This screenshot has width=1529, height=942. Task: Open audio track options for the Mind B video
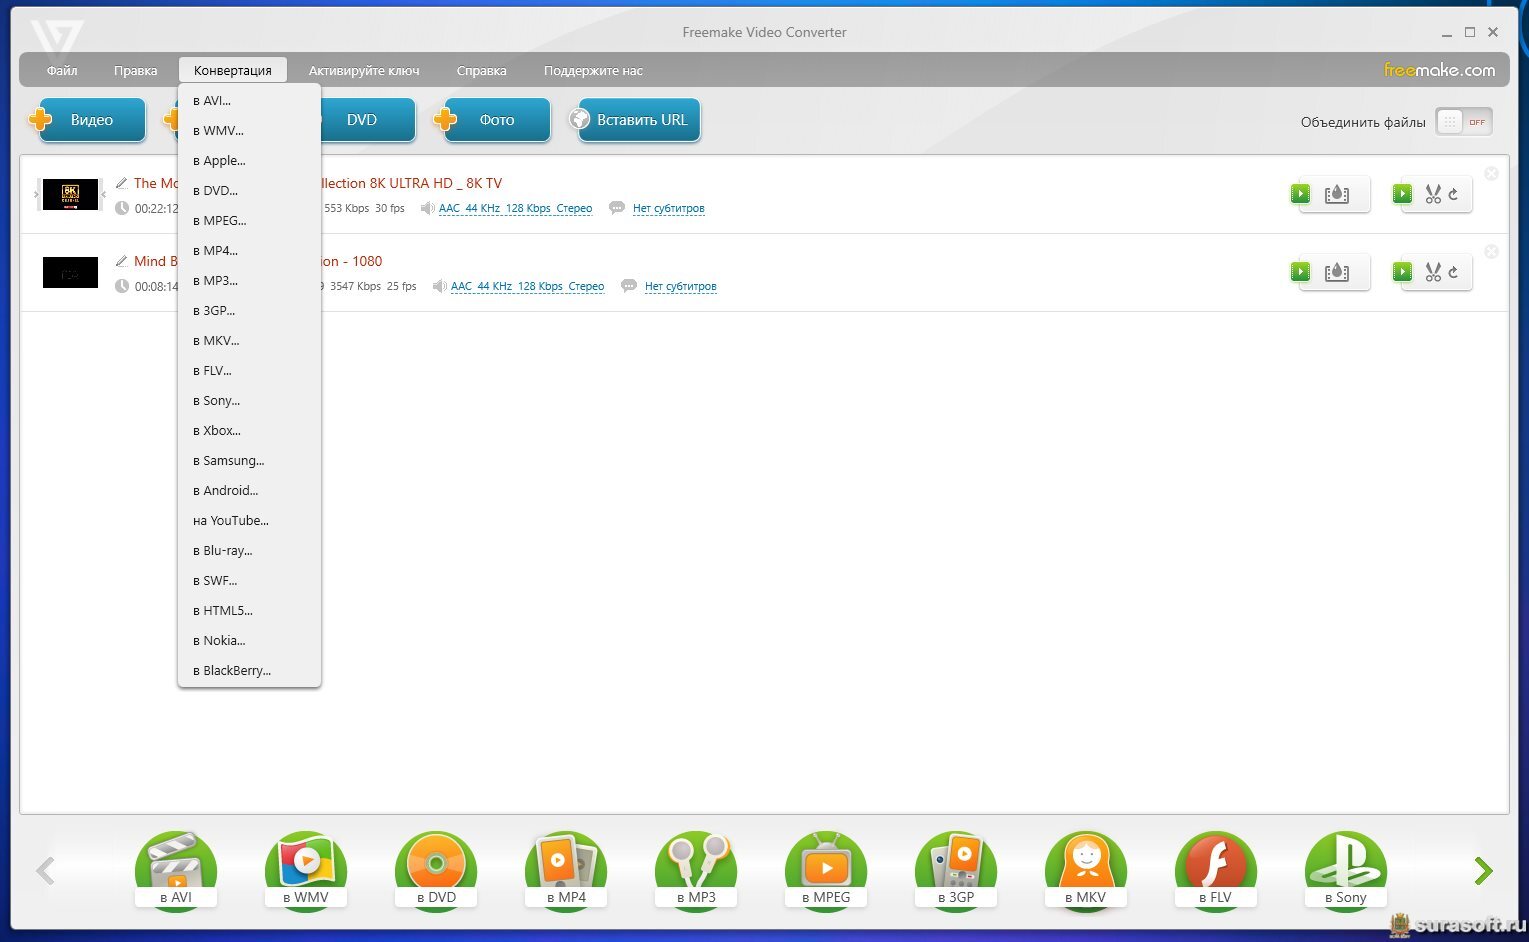point(528,286)
